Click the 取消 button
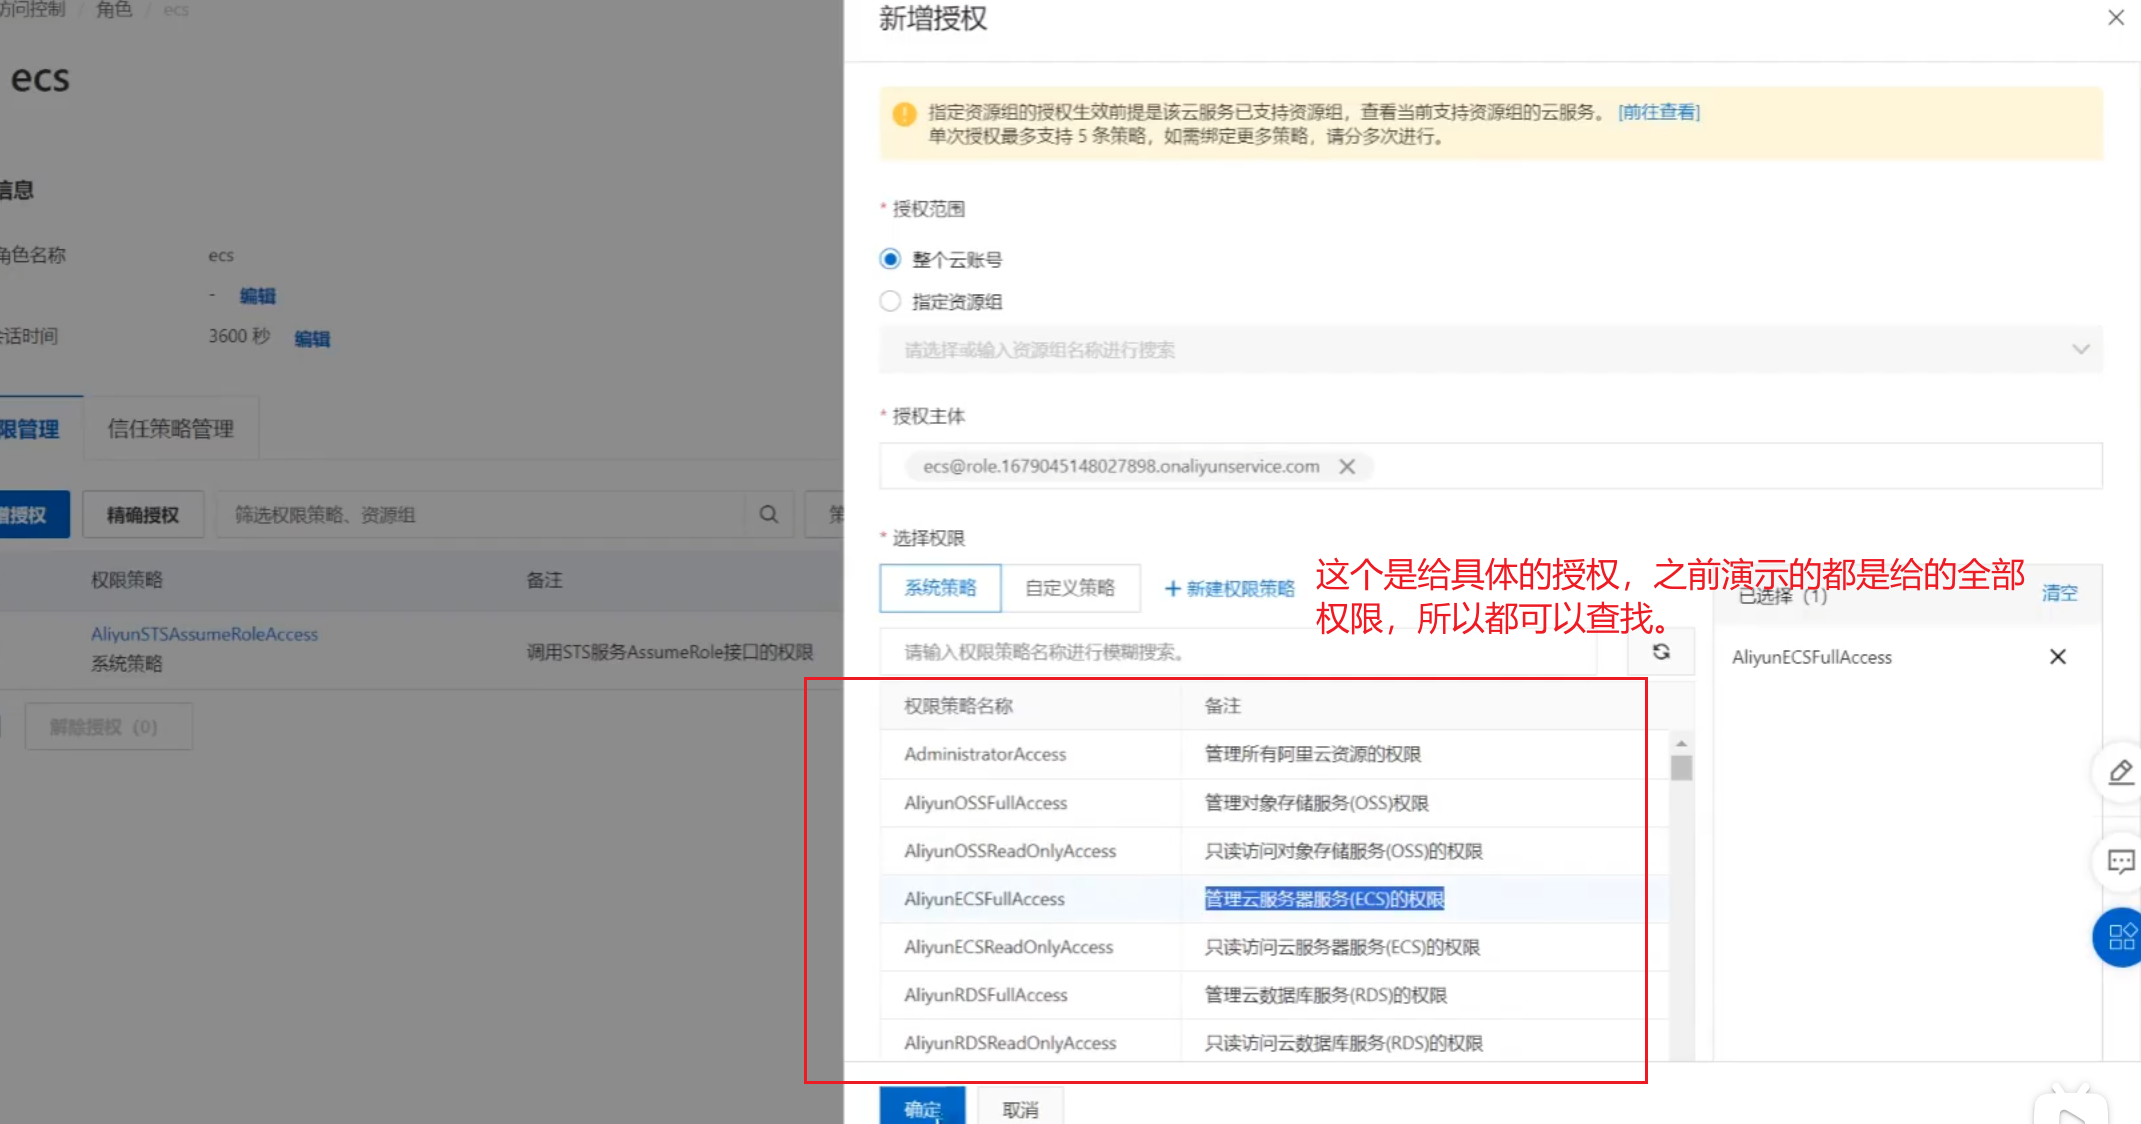The width and height of the screenshot is (2141, 1124). [x=1019, y=1109]
